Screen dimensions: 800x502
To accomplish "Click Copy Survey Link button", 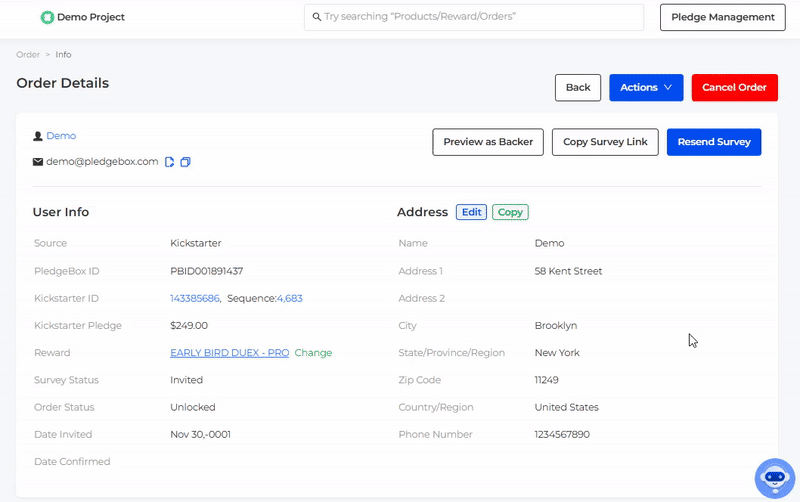I will click(605, 142).
